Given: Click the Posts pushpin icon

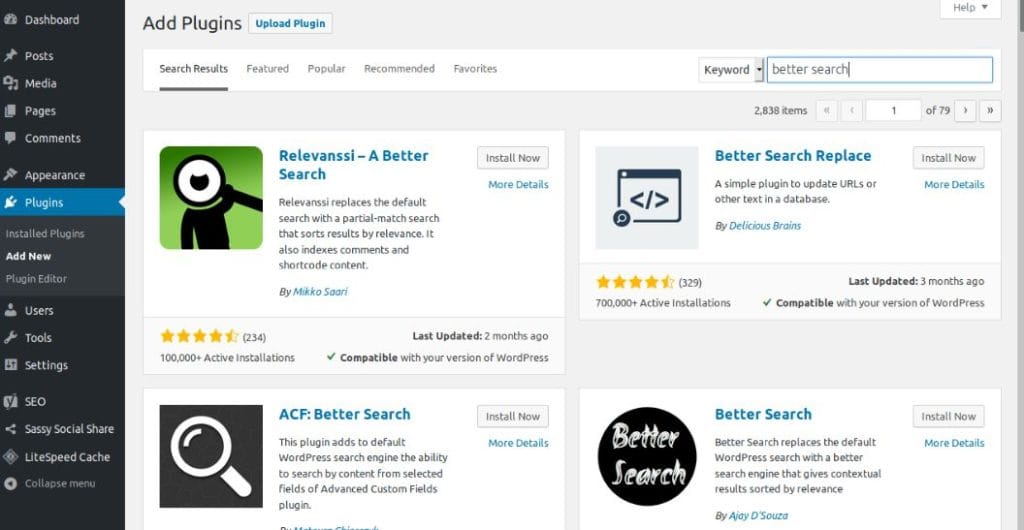Looking at the screenshot, I should pyautogui.click(x=10, y=56).
